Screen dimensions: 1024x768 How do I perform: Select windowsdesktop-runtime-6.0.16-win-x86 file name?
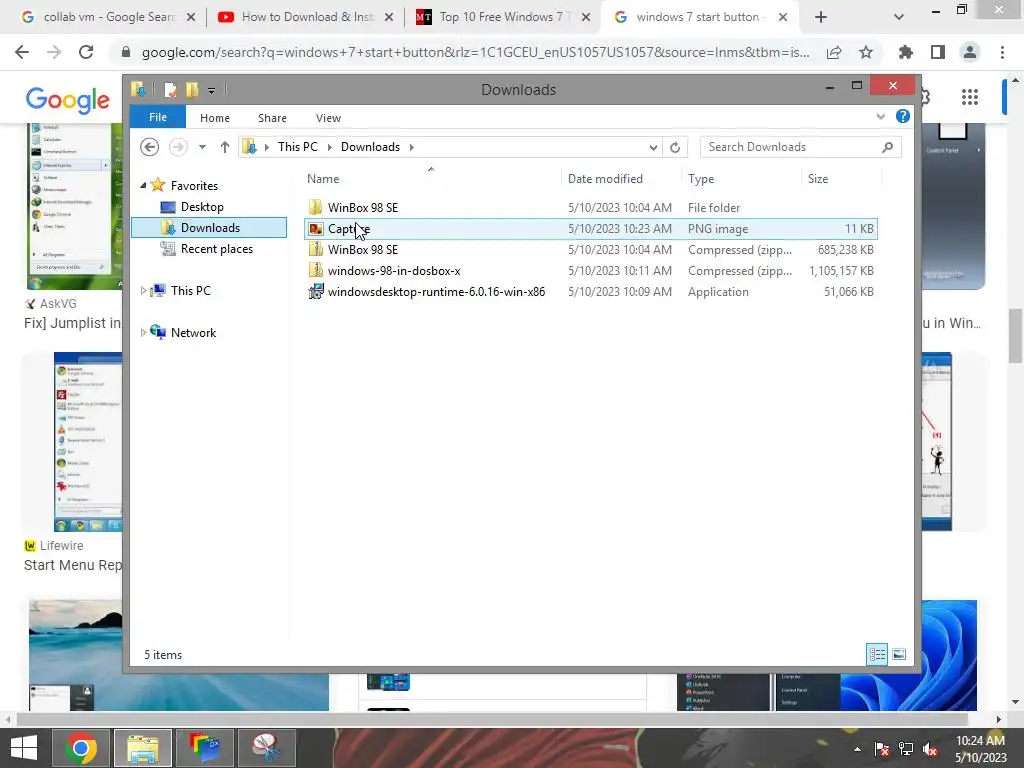click(436, 291)
